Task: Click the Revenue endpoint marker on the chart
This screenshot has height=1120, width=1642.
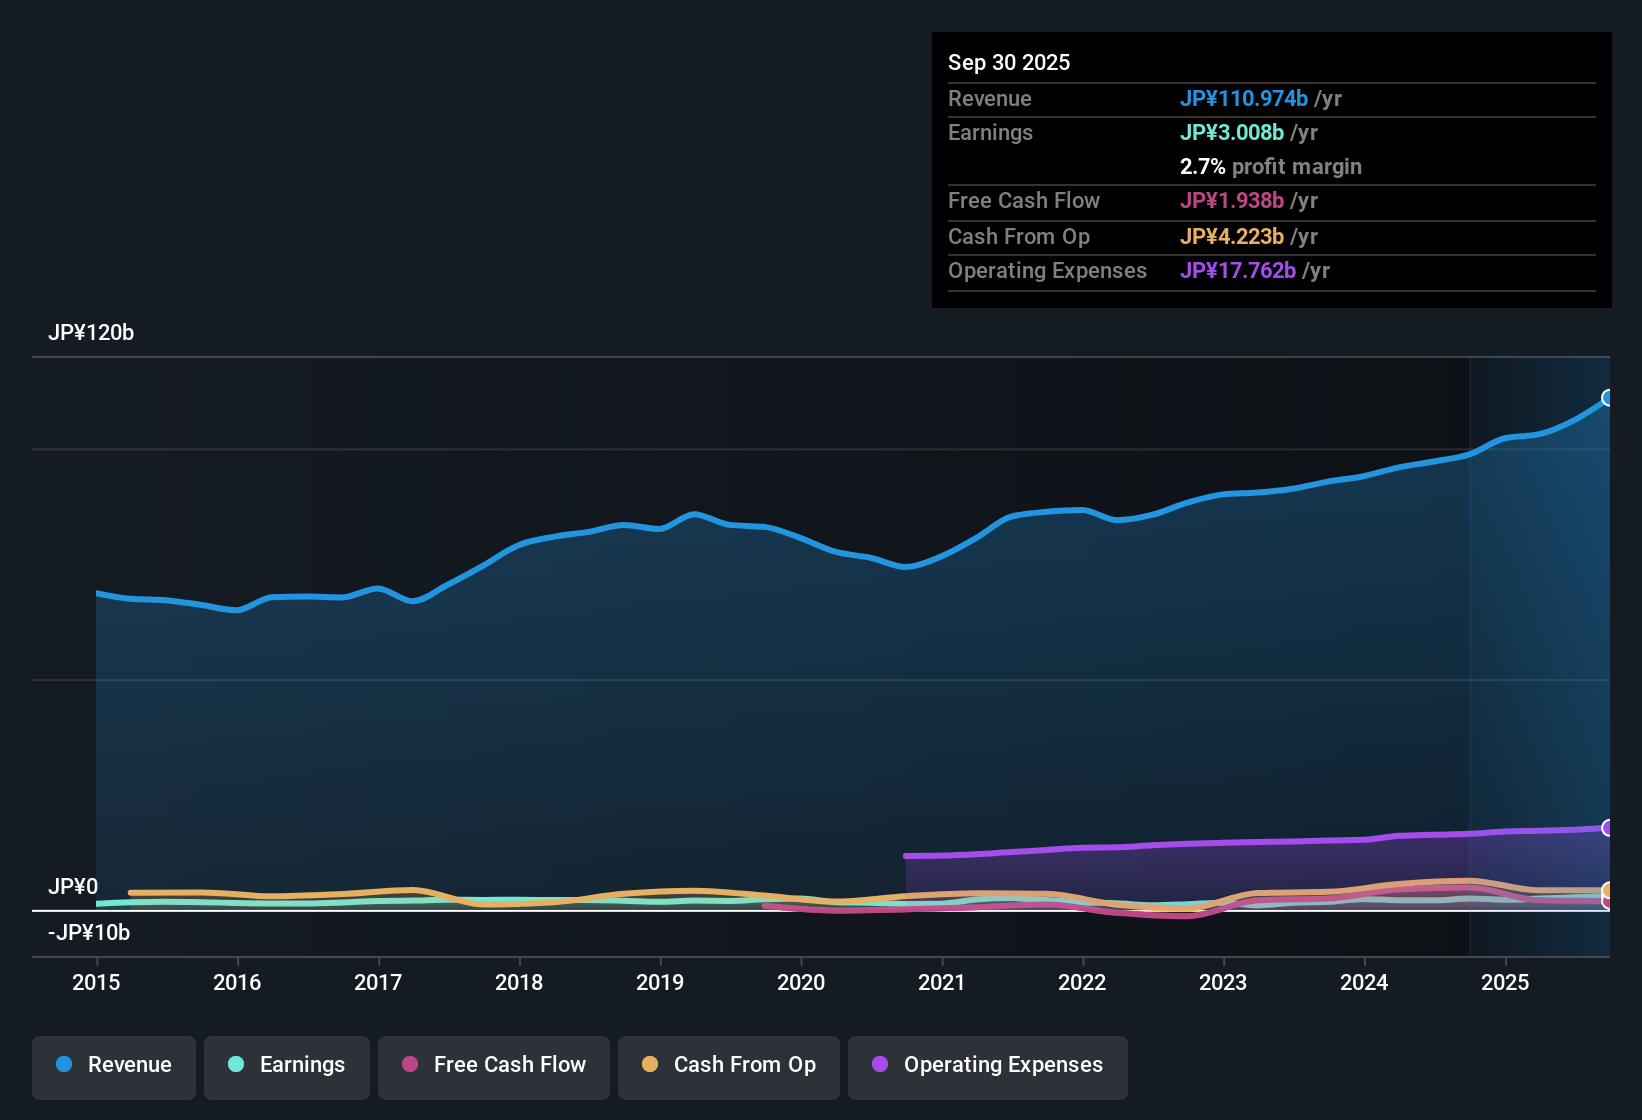Action: [x=1607, y=398]
